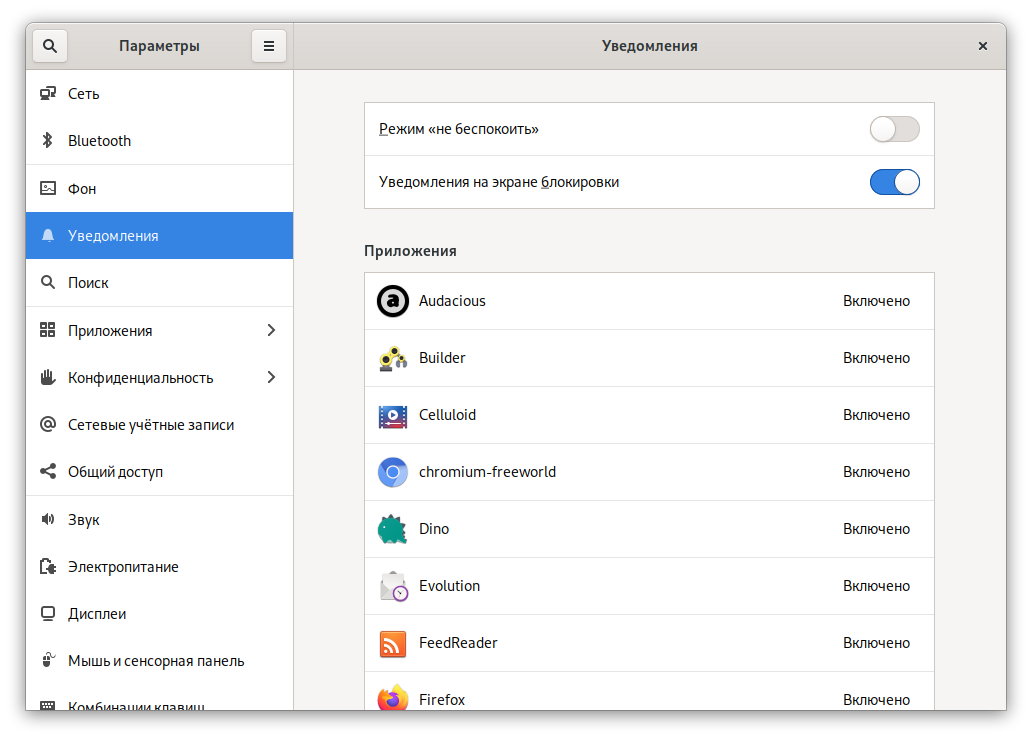Click the Режим «не беспокоить» label
Viewport: 1032px width, 739px height.
(459, 129)
